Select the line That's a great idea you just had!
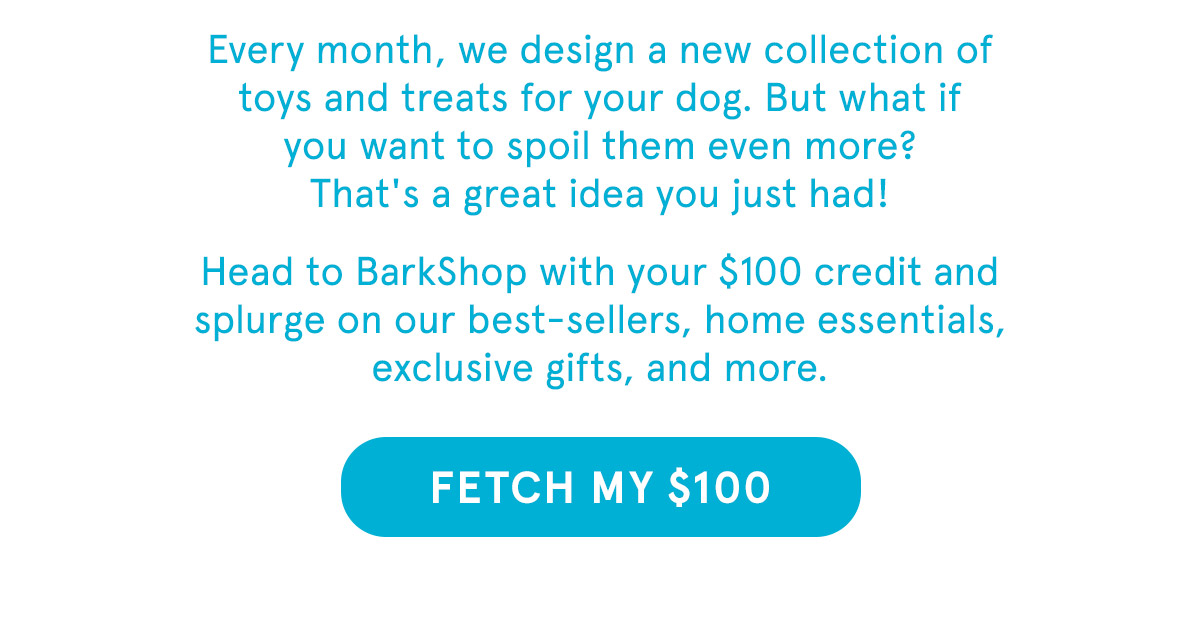The height and width of the screenshot is (621, 1200). (600, 194)
